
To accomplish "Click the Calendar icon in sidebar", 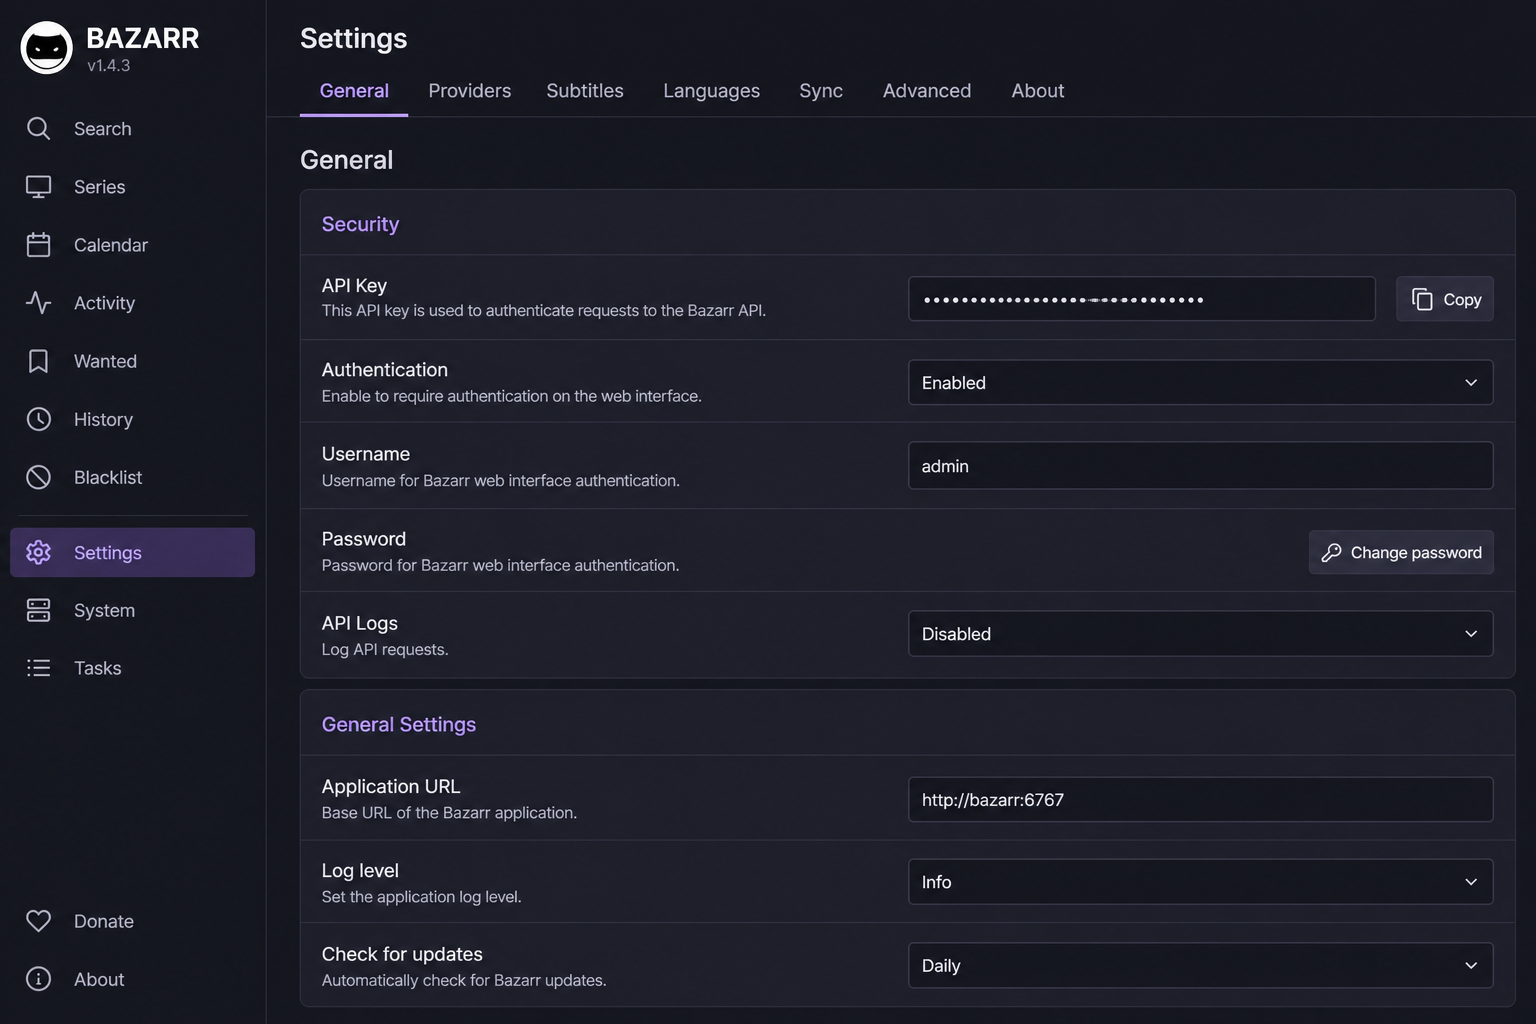I will coord(38,245).
